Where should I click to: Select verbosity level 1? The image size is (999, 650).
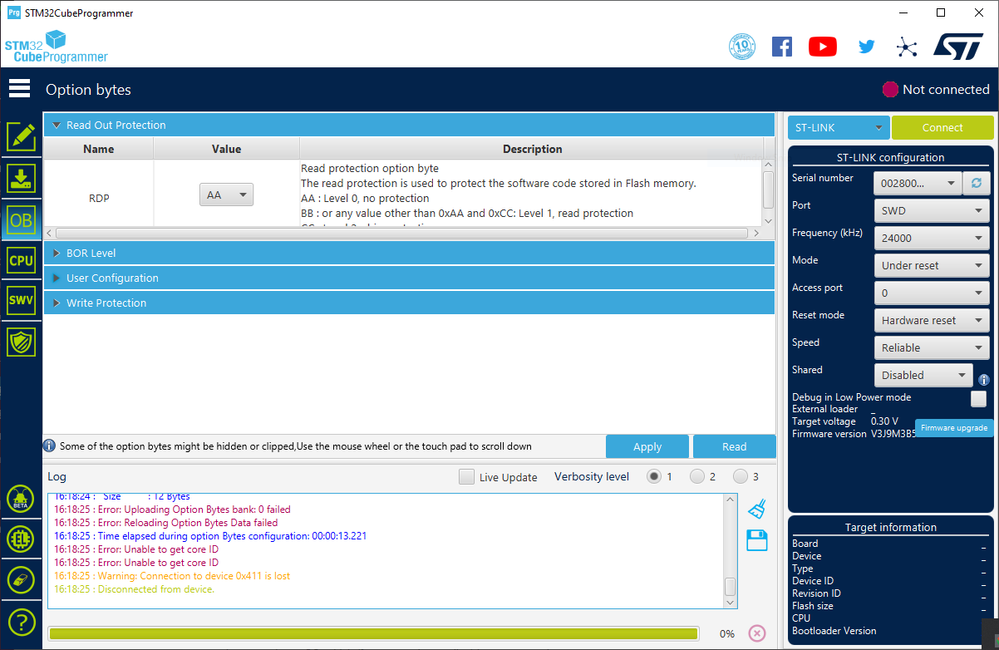(654, 476)
